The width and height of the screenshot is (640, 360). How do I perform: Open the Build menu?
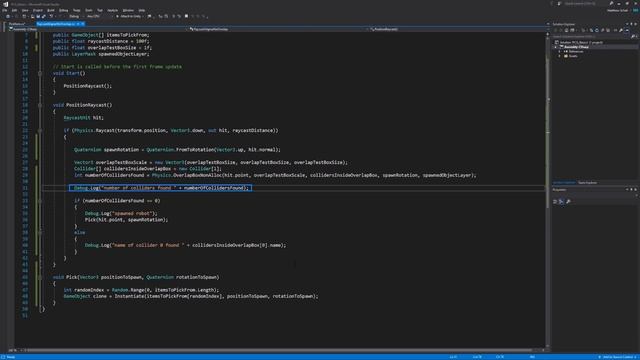(51, 10)
